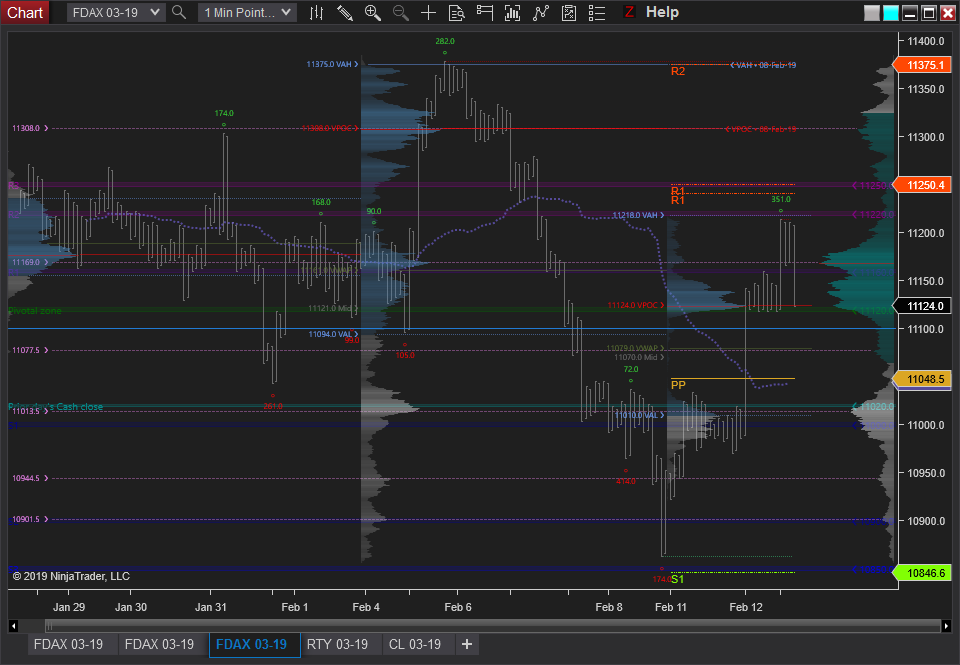This screenshot has height=665, width=960.
Task: Click the 11300.0 price axis label
Action: coord(926,137)
